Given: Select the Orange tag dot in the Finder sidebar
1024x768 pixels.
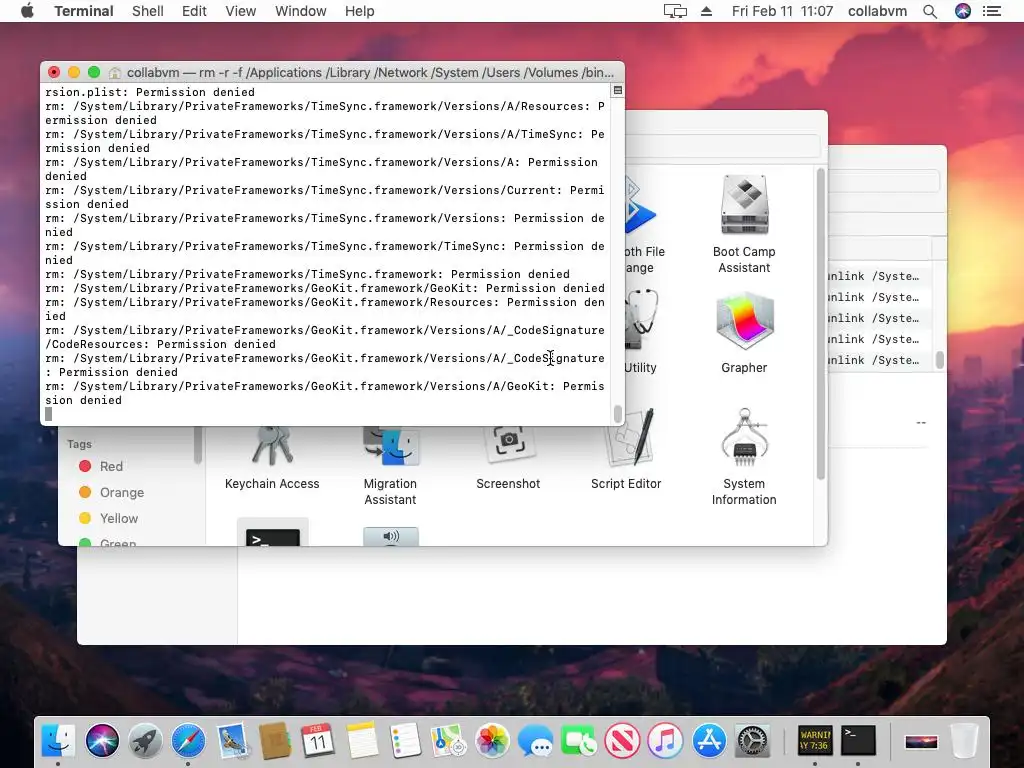Looking at the screenshot, I should (85, 492).
